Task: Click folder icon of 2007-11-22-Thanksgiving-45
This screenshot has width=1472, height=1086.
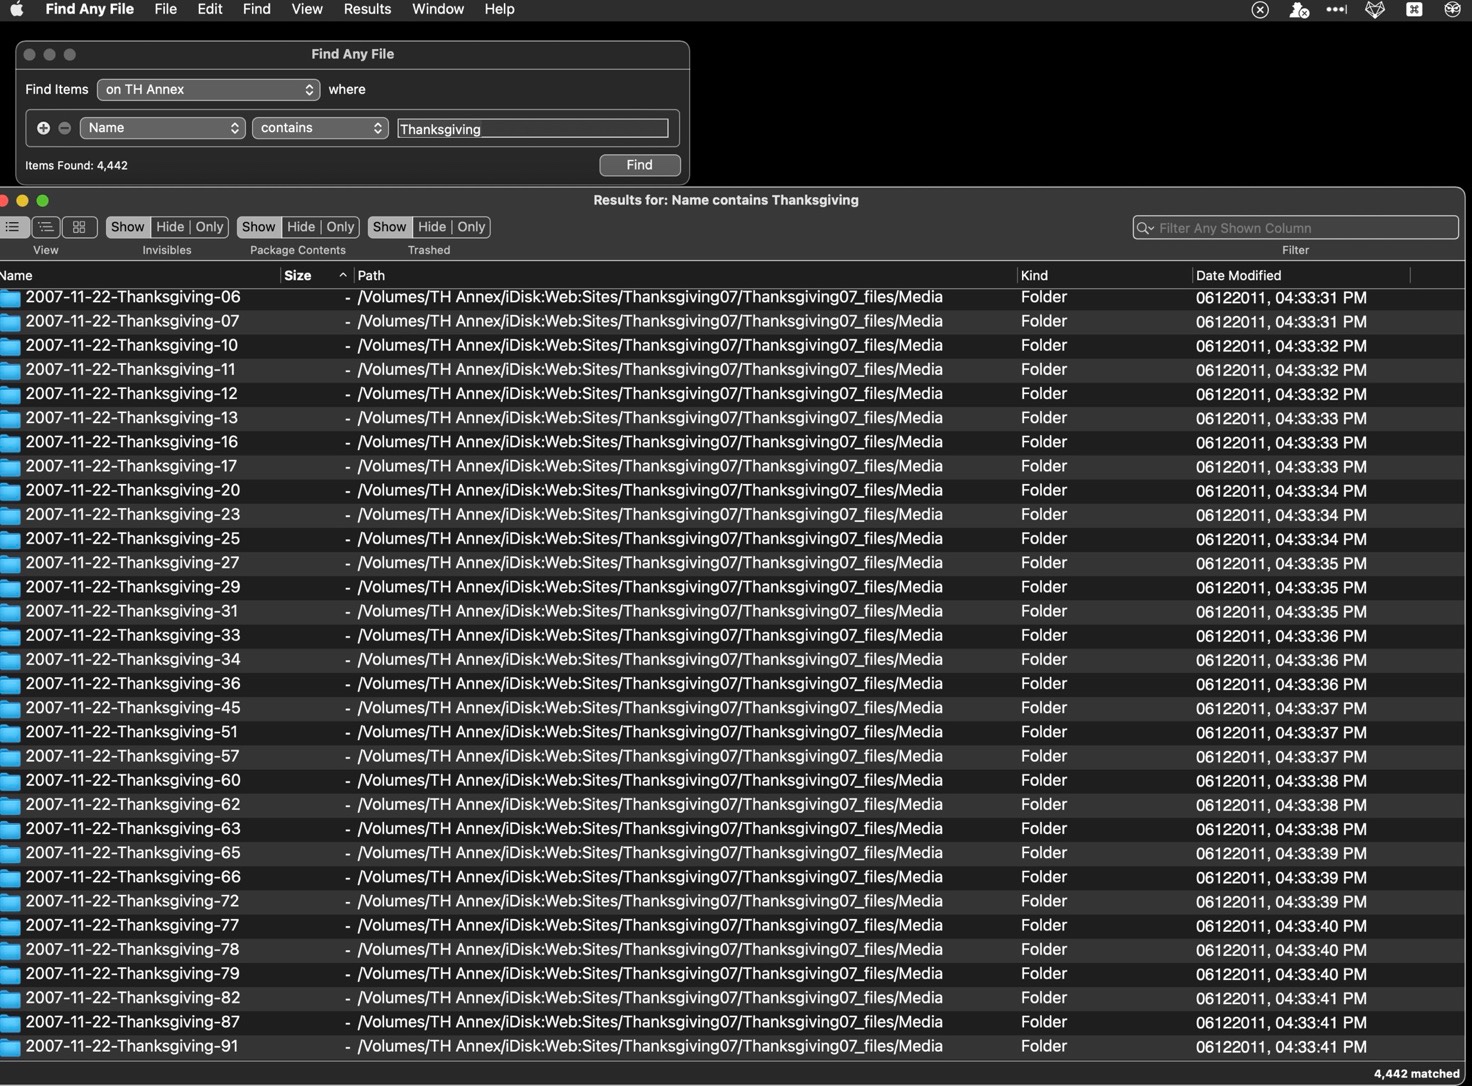Action: point(10,708)
